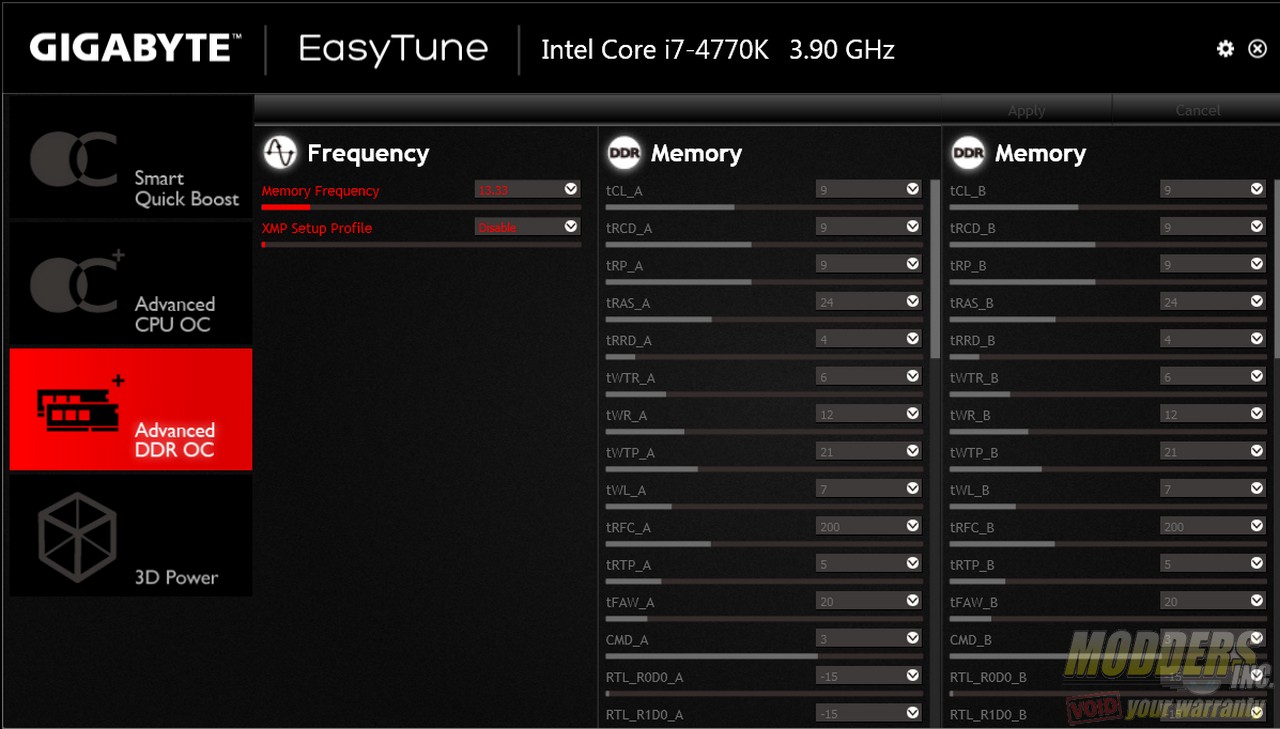Select the Advanced DDR OC tab
The height and width of the screenshot is (729, 1280).
point(131,410)
